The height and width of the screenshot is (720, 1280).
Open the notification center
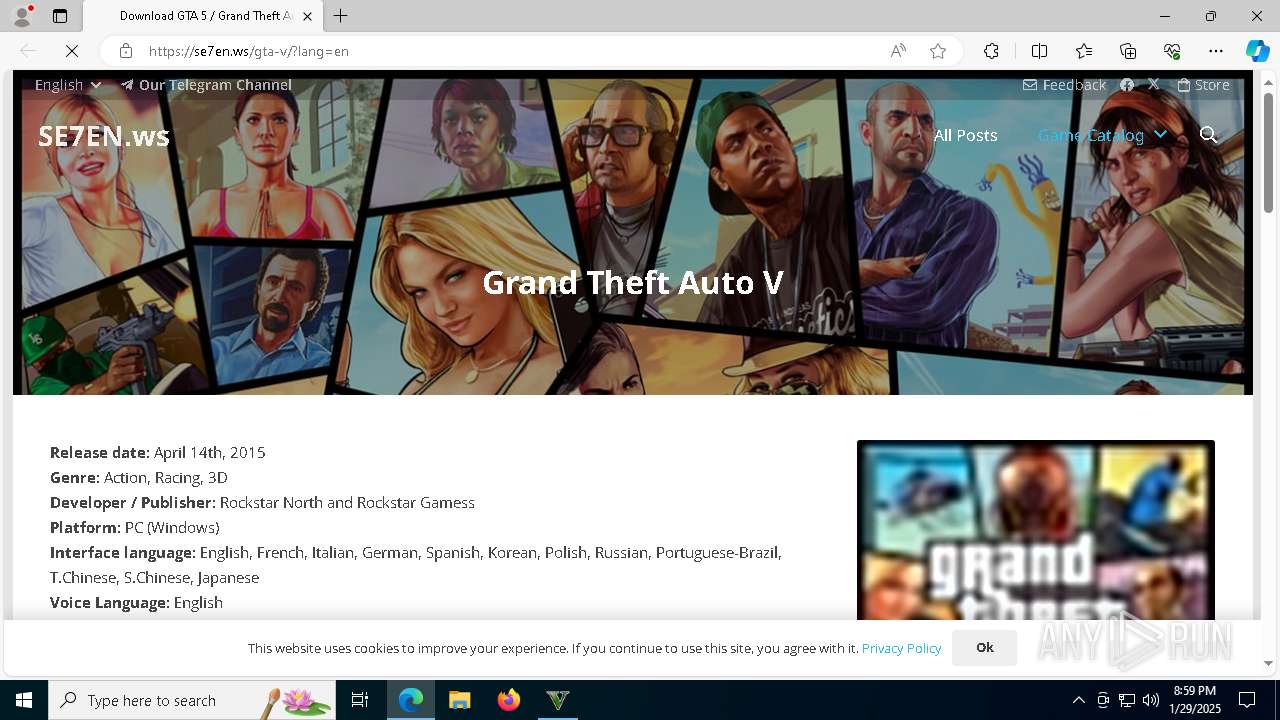click(x=1247, y=700)
